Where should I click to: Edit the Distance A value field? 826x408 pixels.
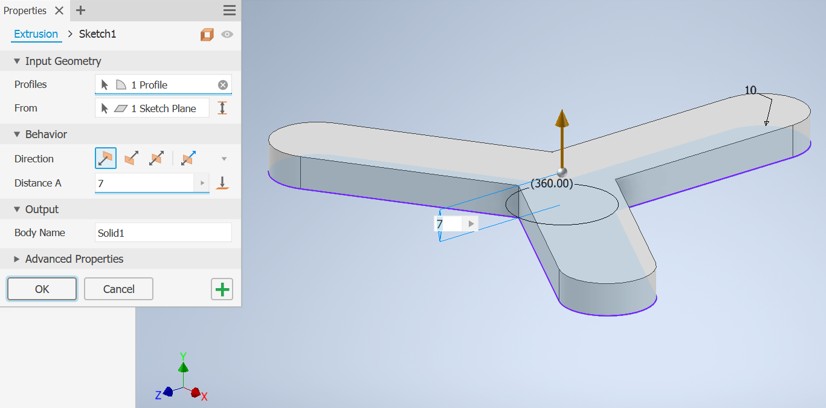click(x=144, y=183)
